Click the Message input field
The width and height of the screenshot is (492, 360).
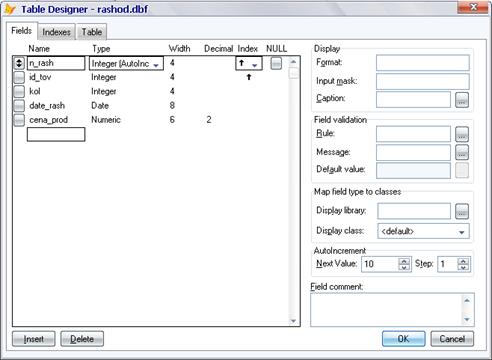tap(413, 152)
